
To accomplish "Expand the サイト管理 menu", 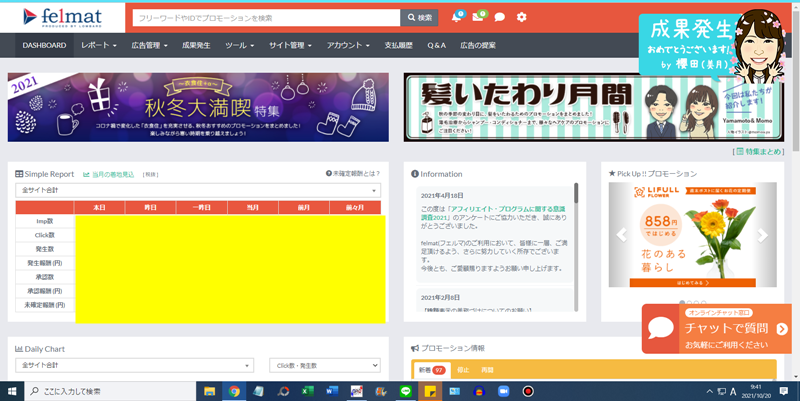I will [290, 45].
